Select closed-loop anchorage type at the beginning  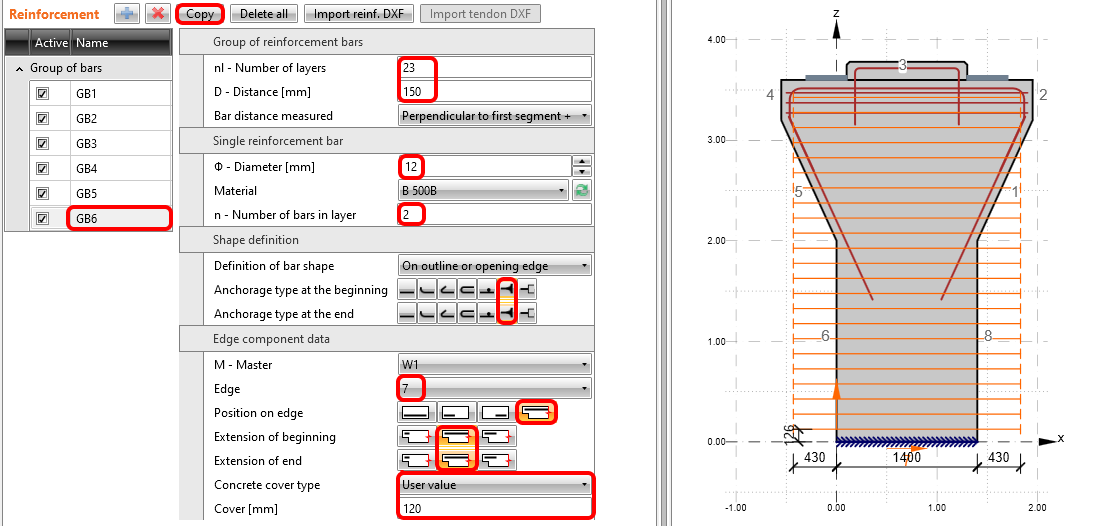pos(467,290)
